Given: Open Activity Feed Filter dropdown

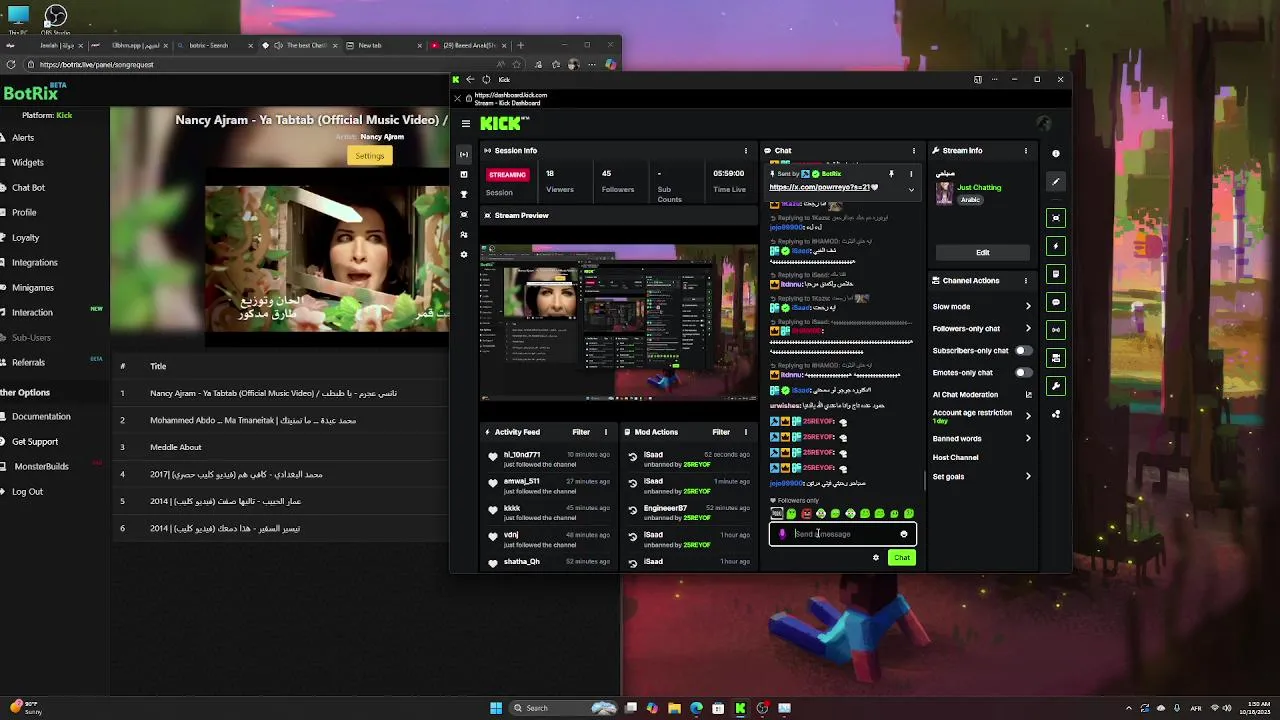Looking at the screenshot, I should point(581,432).
